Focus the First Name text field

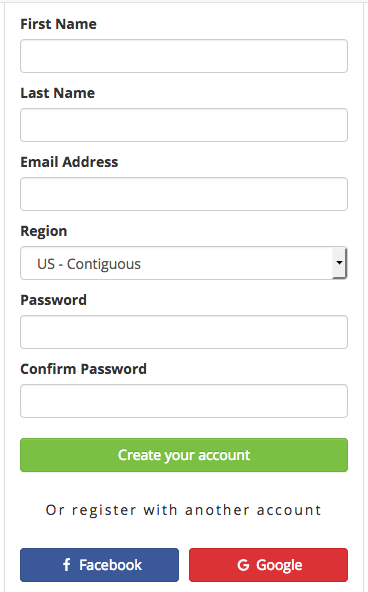(184, 56)
